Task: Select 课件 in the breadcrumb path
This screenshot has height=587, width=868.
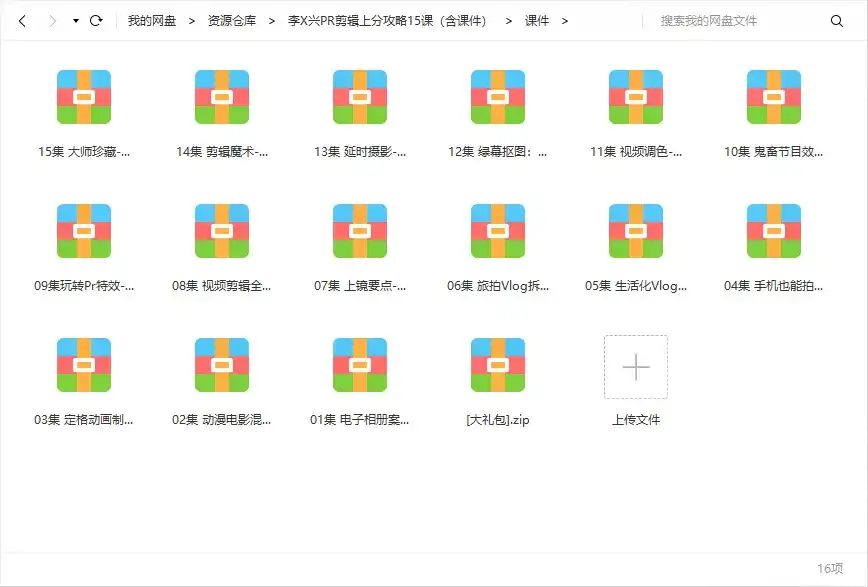Action: click(x=538, y=18)
